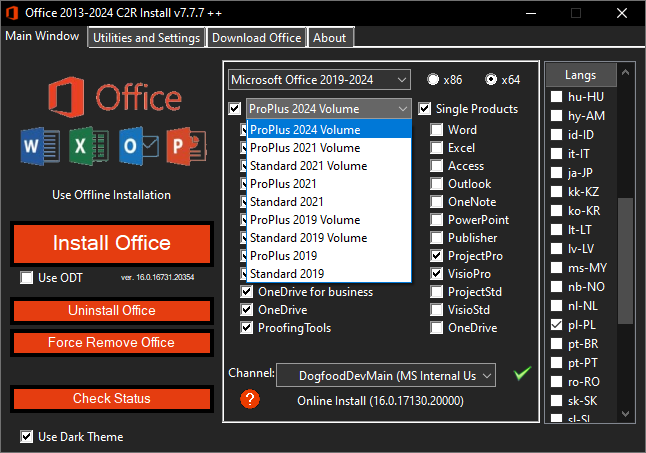Screen dimensions: 646x453
Task: Check the ja-JP language checkbox
Action: 557,173
